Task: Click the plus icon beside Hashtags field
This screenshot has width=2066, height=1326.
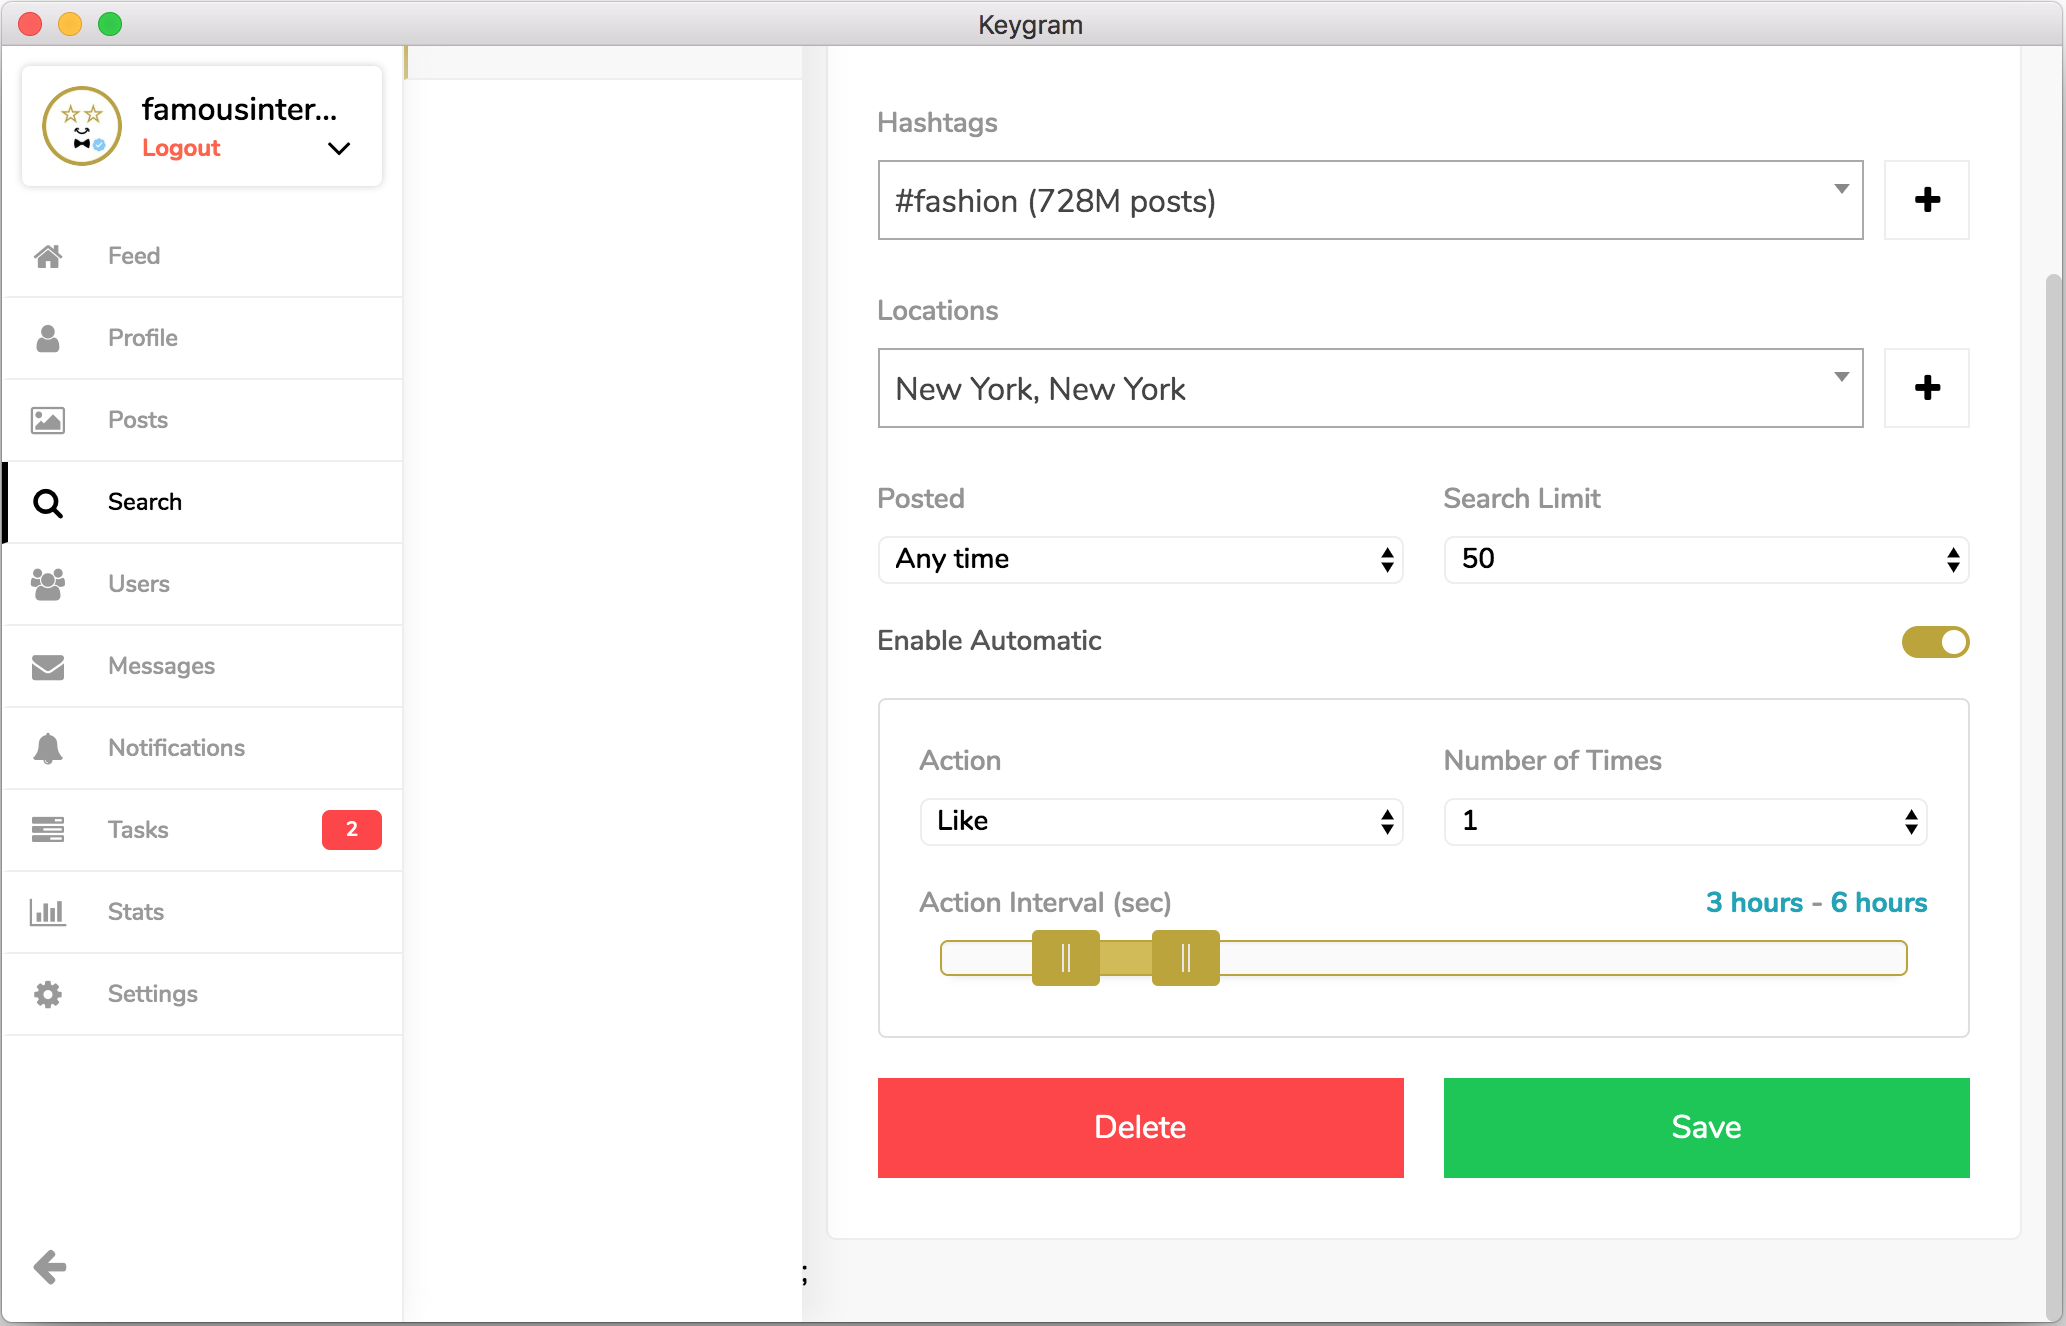Action: coord(1927,200)
